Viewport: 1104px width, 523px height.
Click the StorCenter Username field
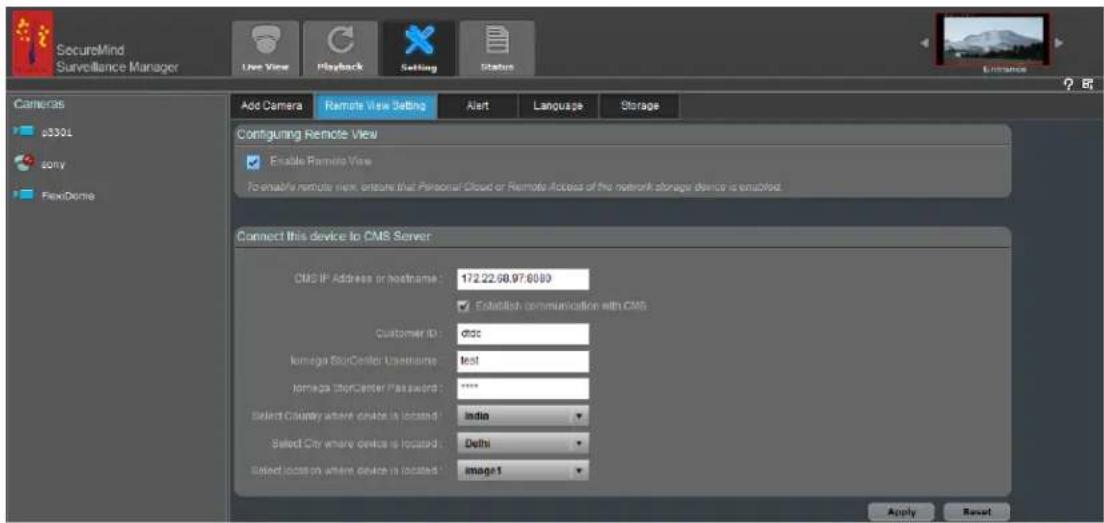pyautogui.click(x=522, y=362)
